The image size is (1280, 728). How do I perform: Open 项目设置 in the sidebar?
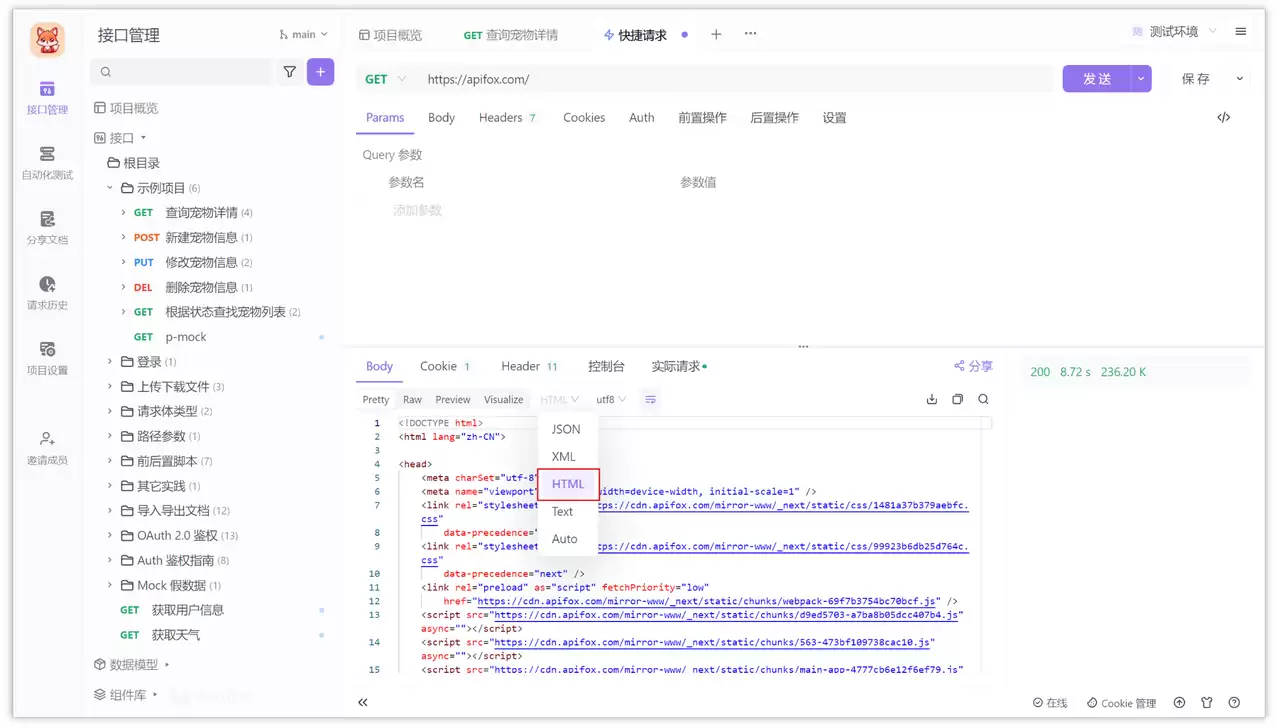click(47, 358)
